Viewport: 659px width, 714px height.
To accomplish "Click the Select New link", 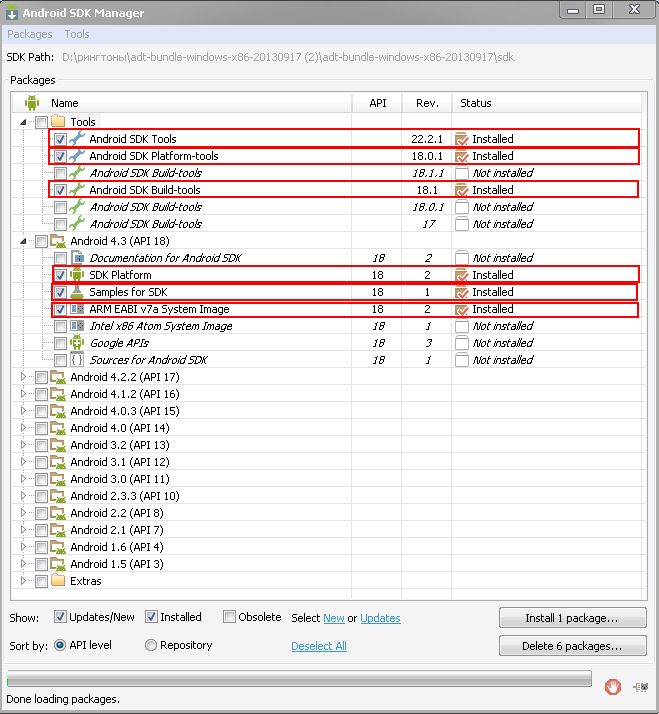I will click(x=334, y=618).
